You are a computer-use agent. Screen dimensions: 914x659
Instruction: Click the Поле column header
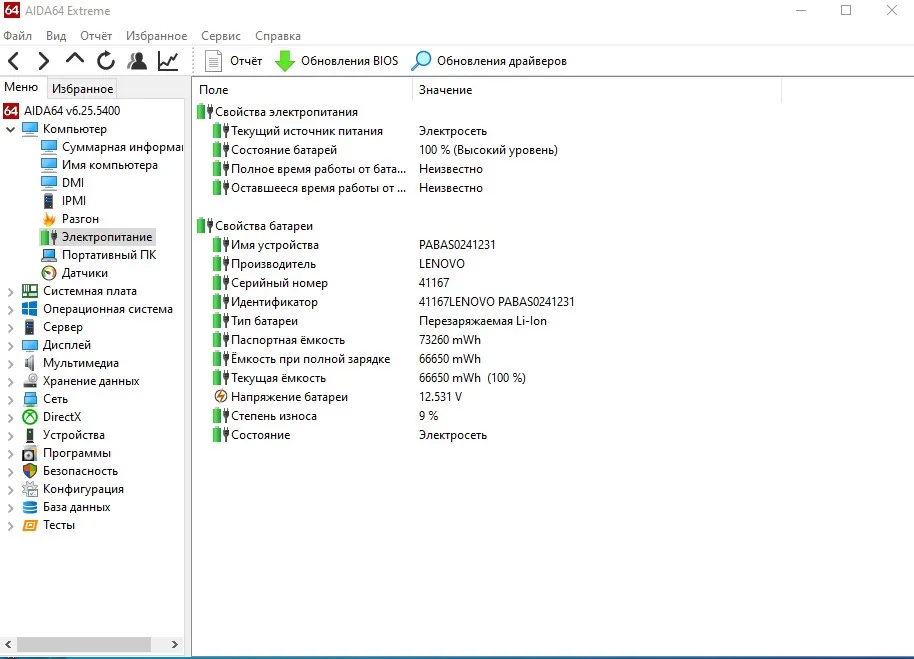[x=303, y=90]
